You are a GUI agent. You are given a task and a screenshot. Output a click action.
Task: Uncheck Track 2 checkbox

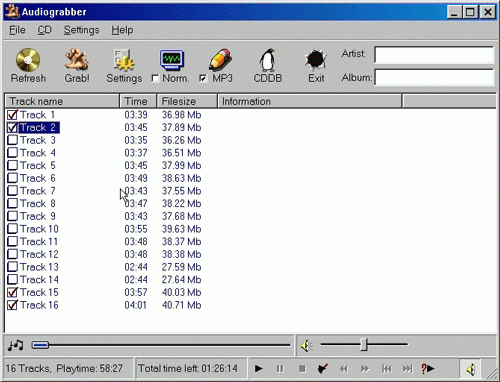pyautogui.click(x=12, y=128)
